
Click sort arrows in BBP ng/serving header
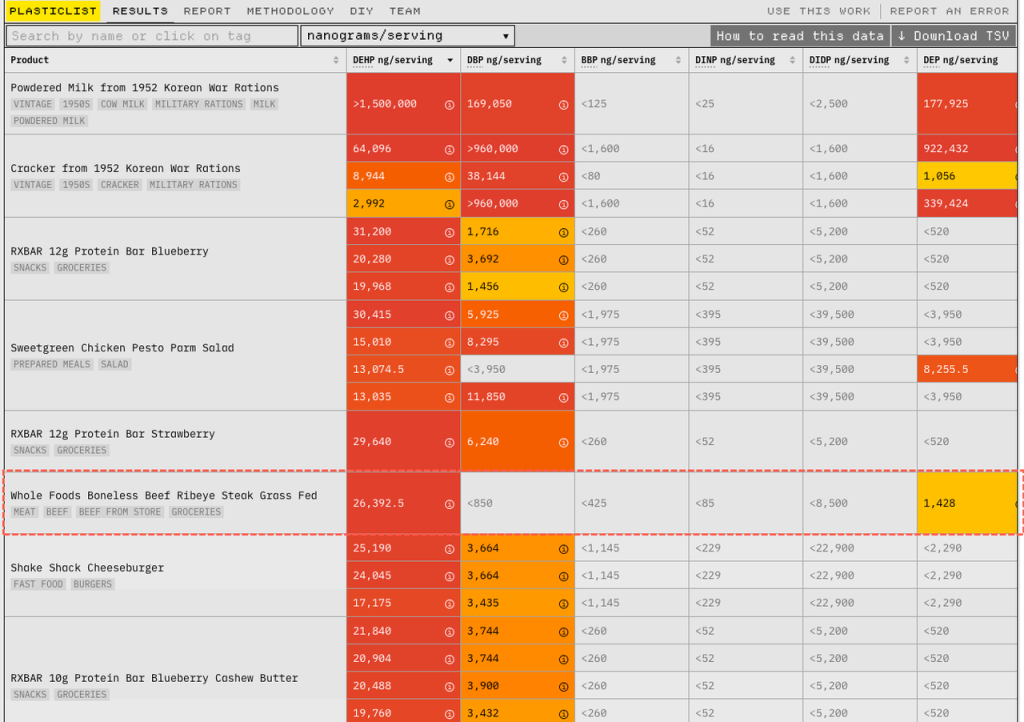[678, 60]
